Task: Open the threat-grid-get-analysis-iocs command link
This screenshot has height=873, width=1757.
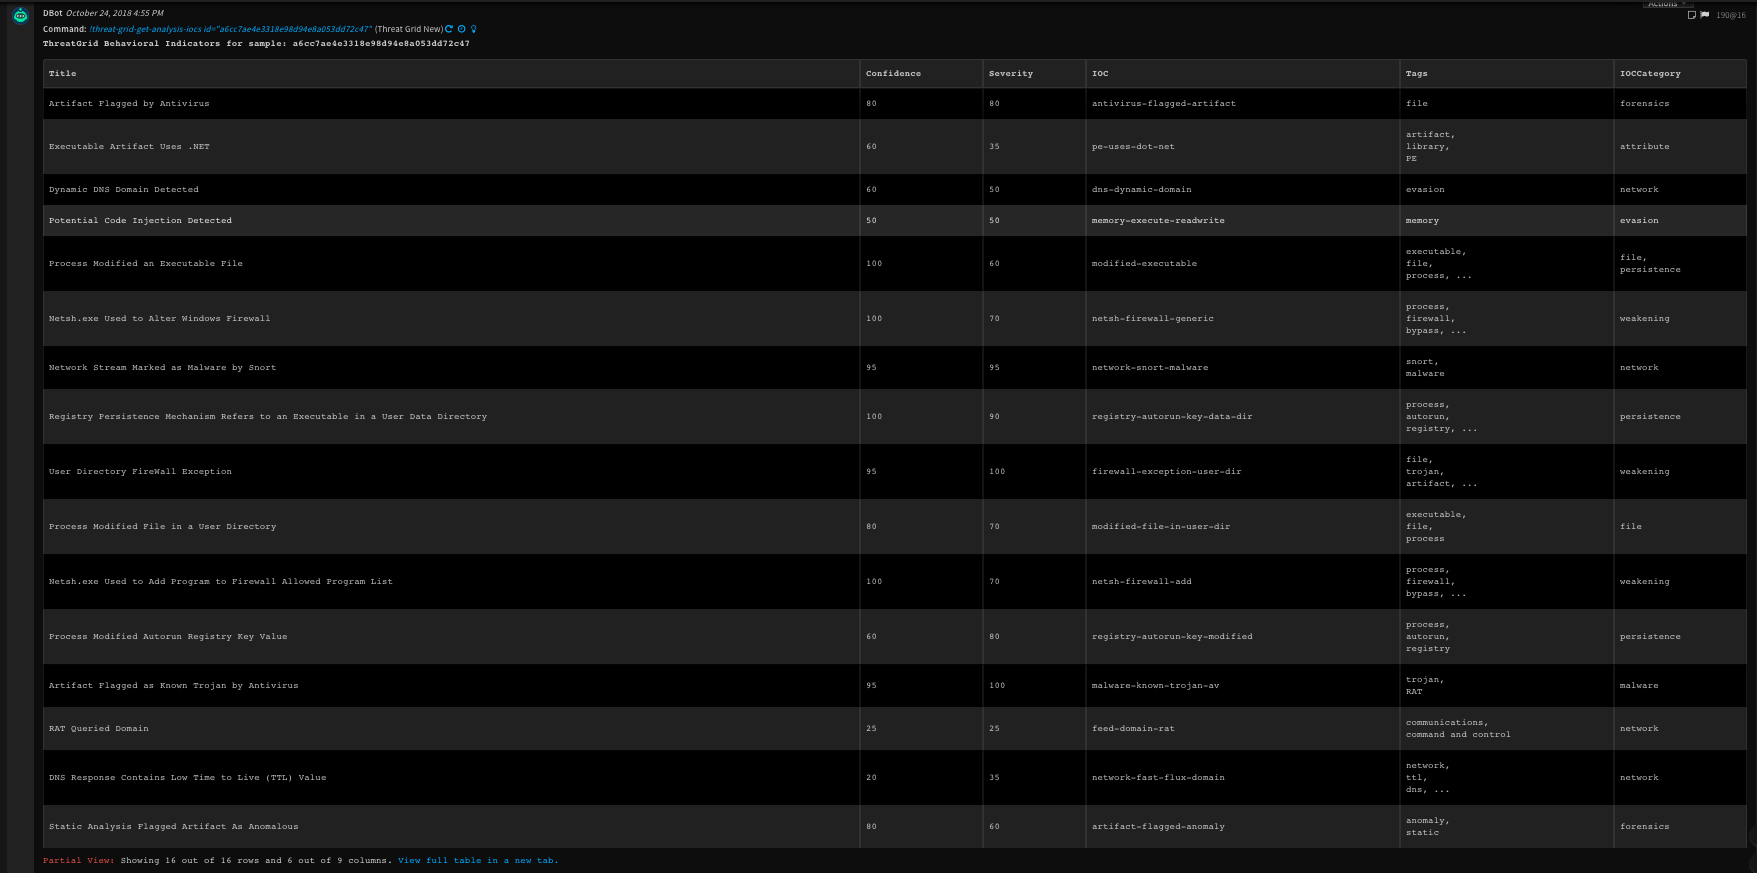Action: [x=230, y=29]
